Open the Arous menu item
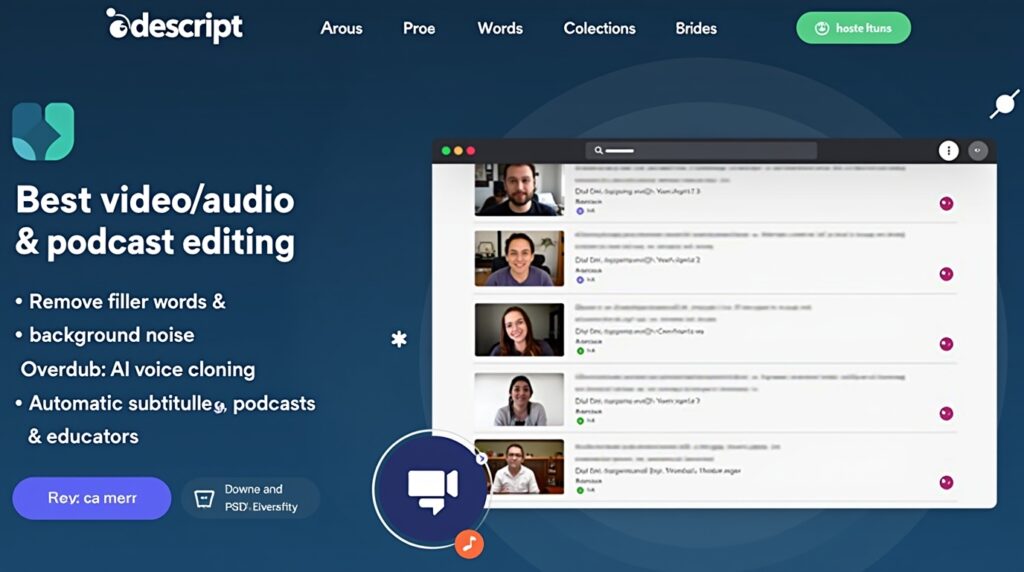1024x572 pixels. click(x=341, y=28)
